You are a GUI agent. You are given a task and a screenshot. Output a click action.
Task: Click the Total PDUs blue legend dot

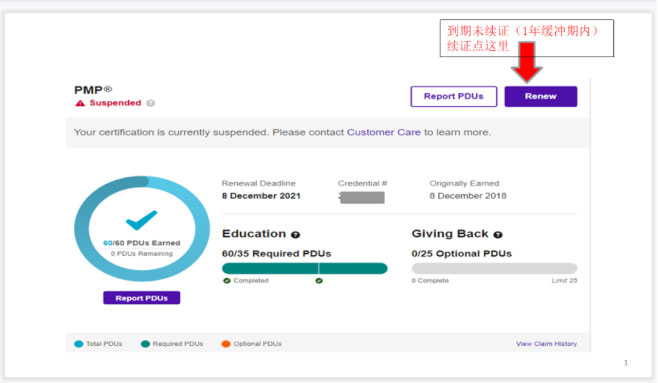(78, 344)
